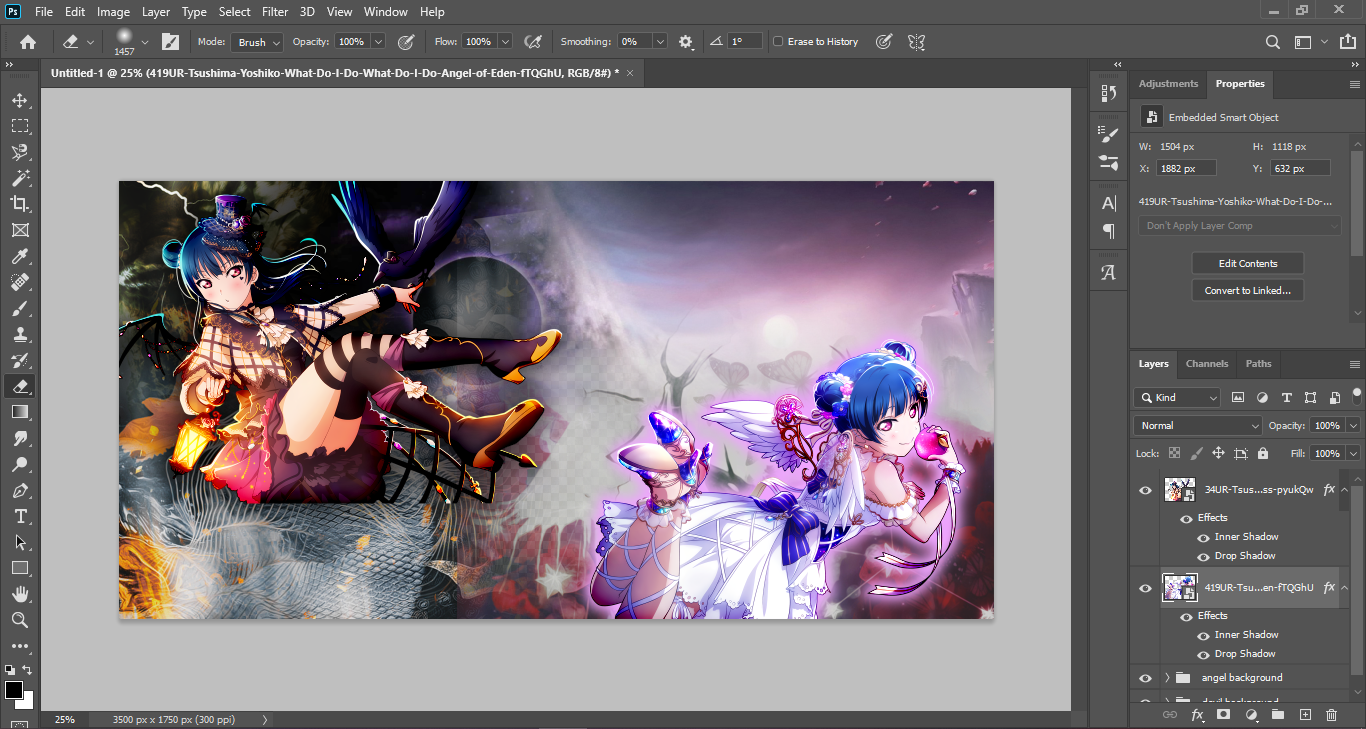Select the History Brush tool

coord(20,360)
